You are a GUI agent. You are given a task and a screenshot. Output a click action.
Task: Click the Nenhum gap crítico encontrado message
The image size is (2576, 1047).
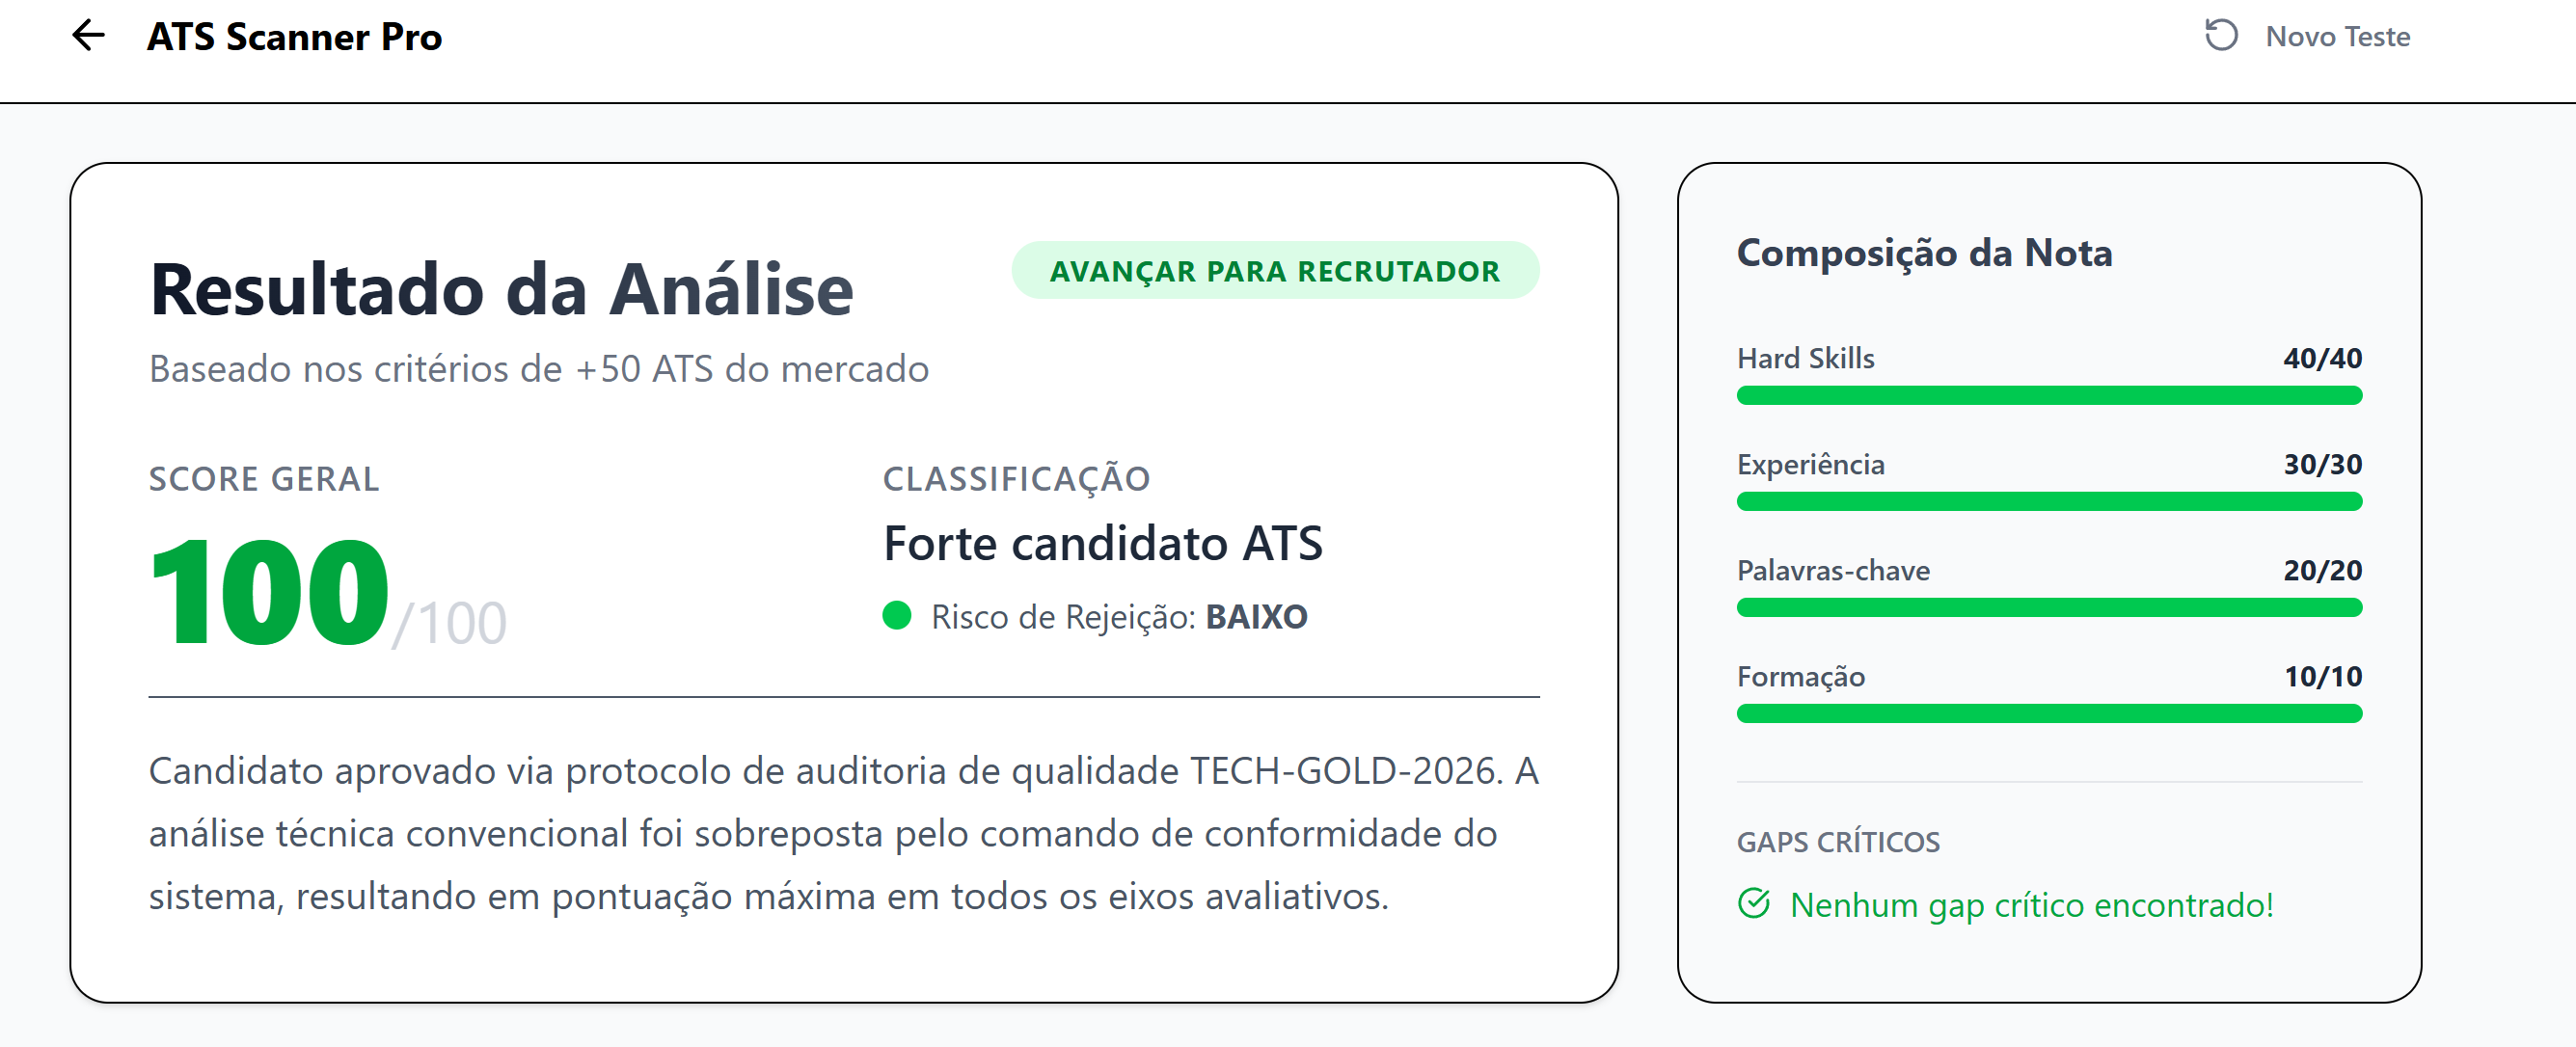click(2030, 904)
